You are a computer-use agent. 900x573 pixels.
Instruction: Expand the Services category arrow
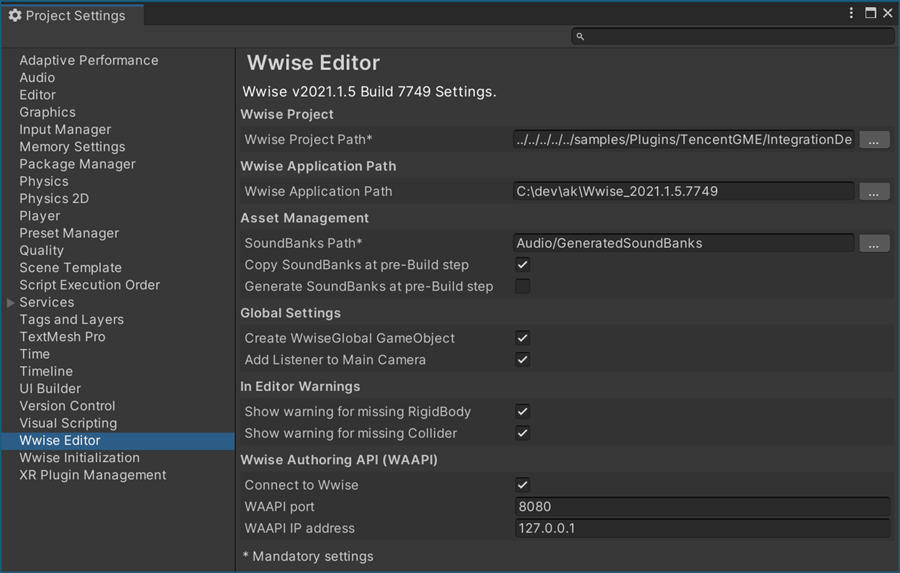coord(11,302)
